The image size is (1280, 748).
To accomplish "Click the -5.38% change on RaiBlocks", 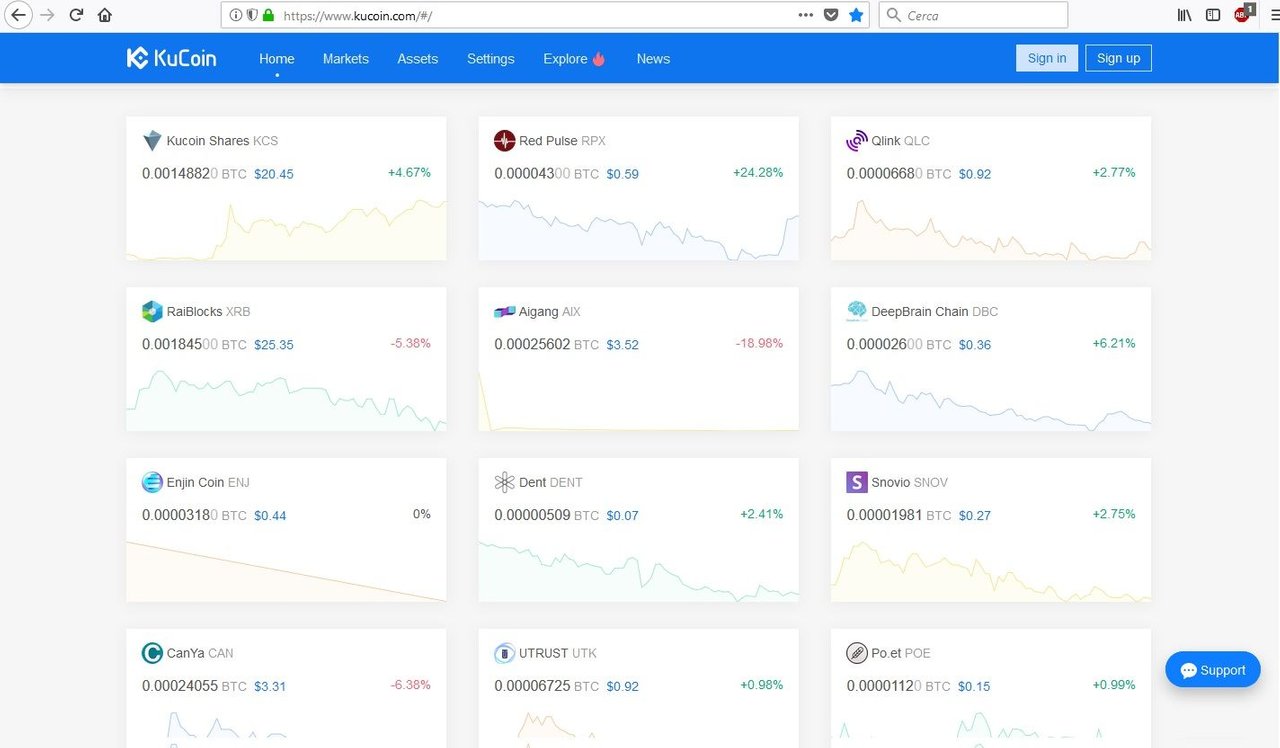I will tap(410, 343).
